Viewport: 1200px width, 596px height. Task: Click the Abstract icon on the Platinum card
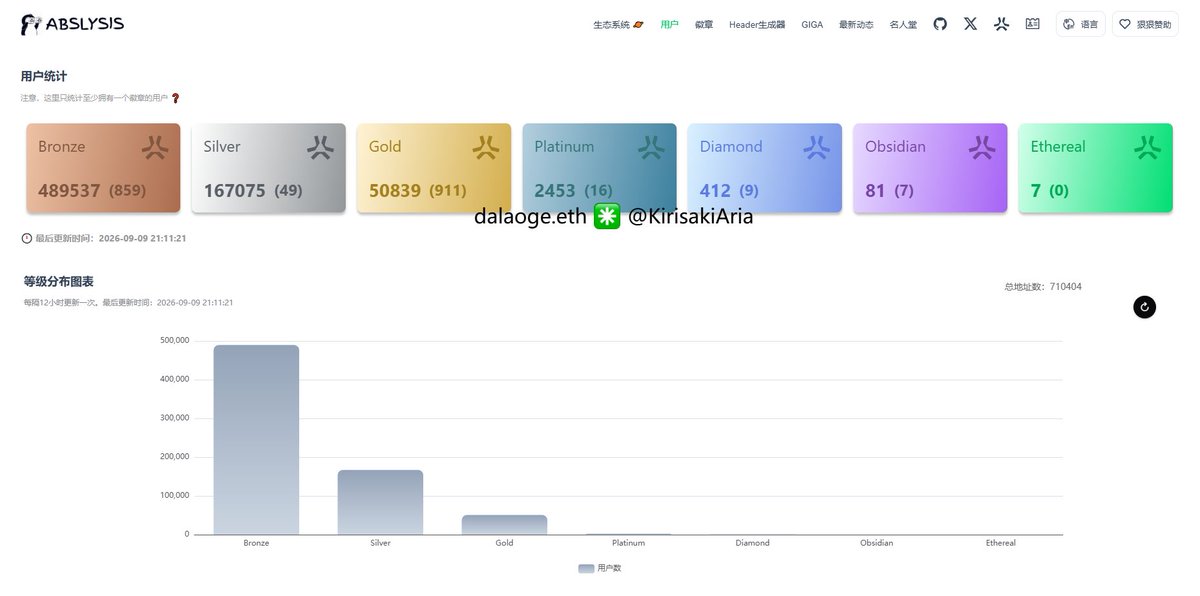point(651,148)
